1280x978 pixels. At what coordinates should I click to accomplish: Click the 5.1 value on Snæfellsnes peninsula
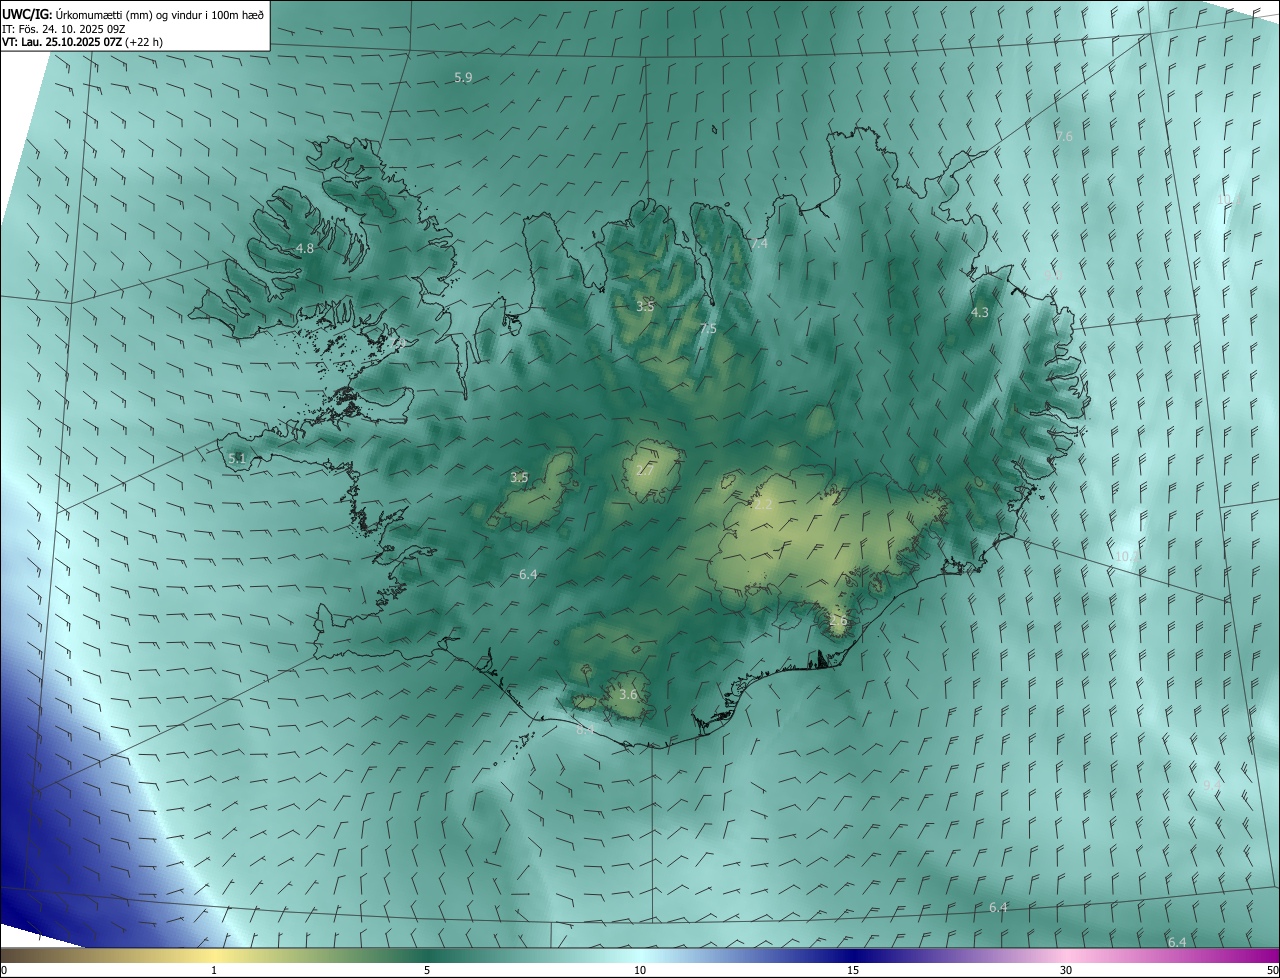click(237, 458)
